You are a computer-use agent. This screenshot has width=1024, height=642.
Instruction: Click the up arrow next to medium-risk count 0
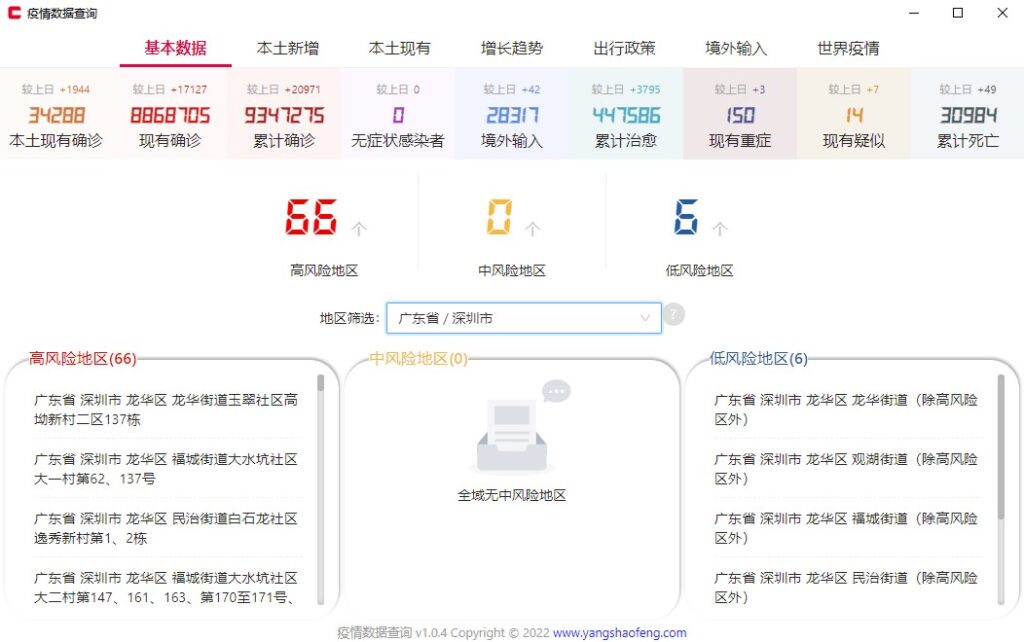click(532, 229)
